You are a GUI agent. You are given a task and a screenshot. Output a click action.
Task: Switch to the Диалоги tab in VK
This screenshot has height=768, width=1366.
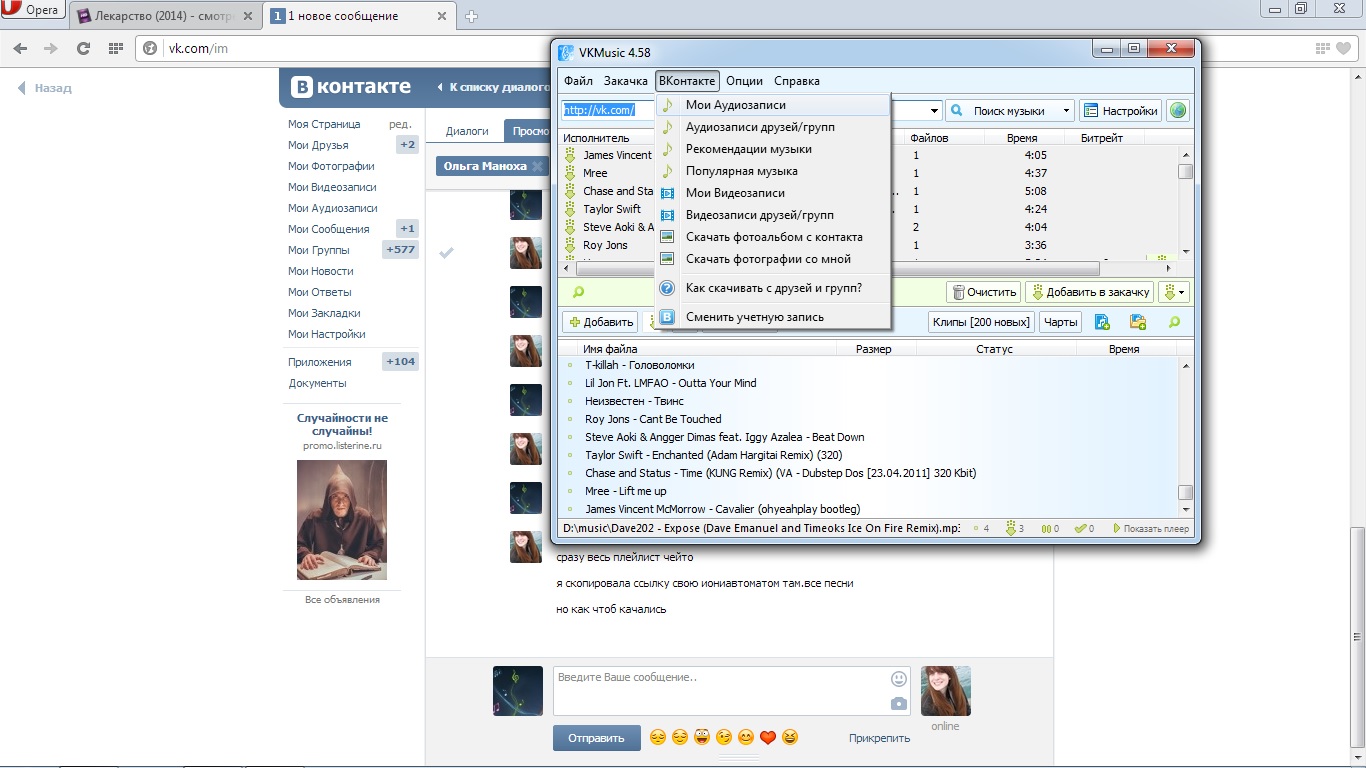467,131
